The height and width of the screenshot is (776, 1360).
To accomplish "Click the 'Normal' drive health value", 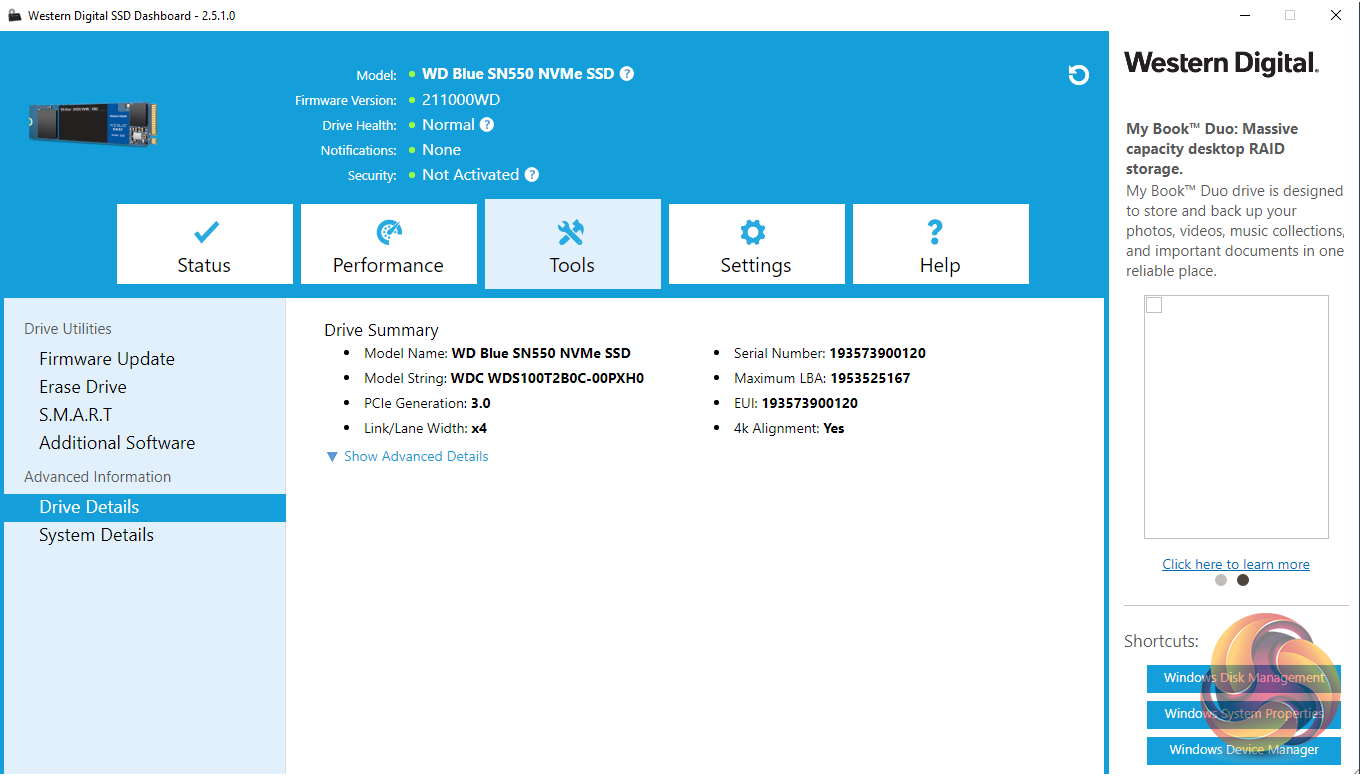I will [x=448, y=125].
